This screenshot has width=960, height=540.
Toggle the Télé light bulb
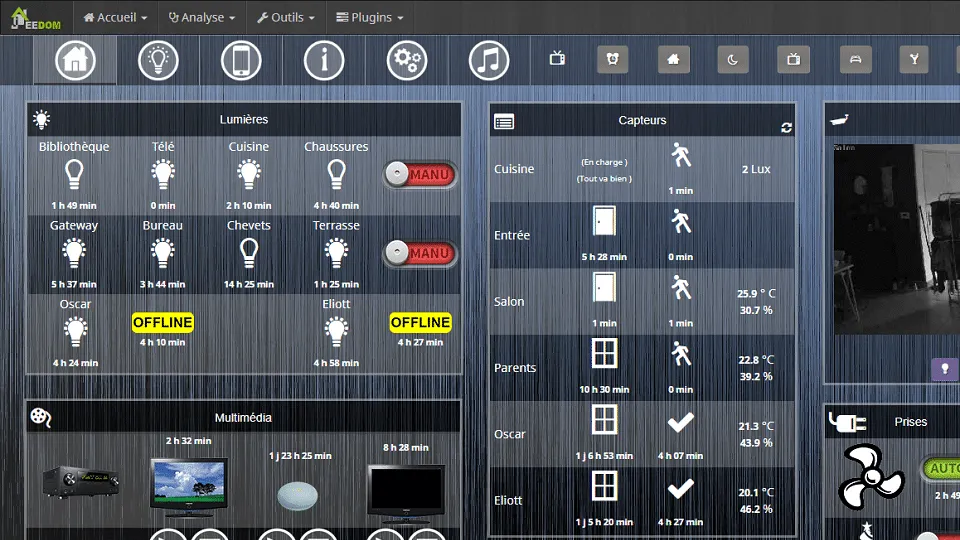163,174
